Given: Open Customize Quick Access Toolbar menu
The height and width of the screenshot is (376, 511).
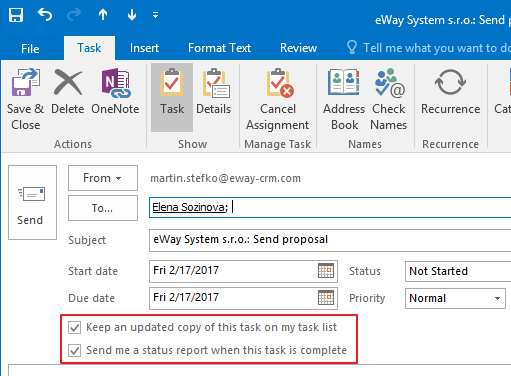Looking at the screenshot, I should [155, 15].
